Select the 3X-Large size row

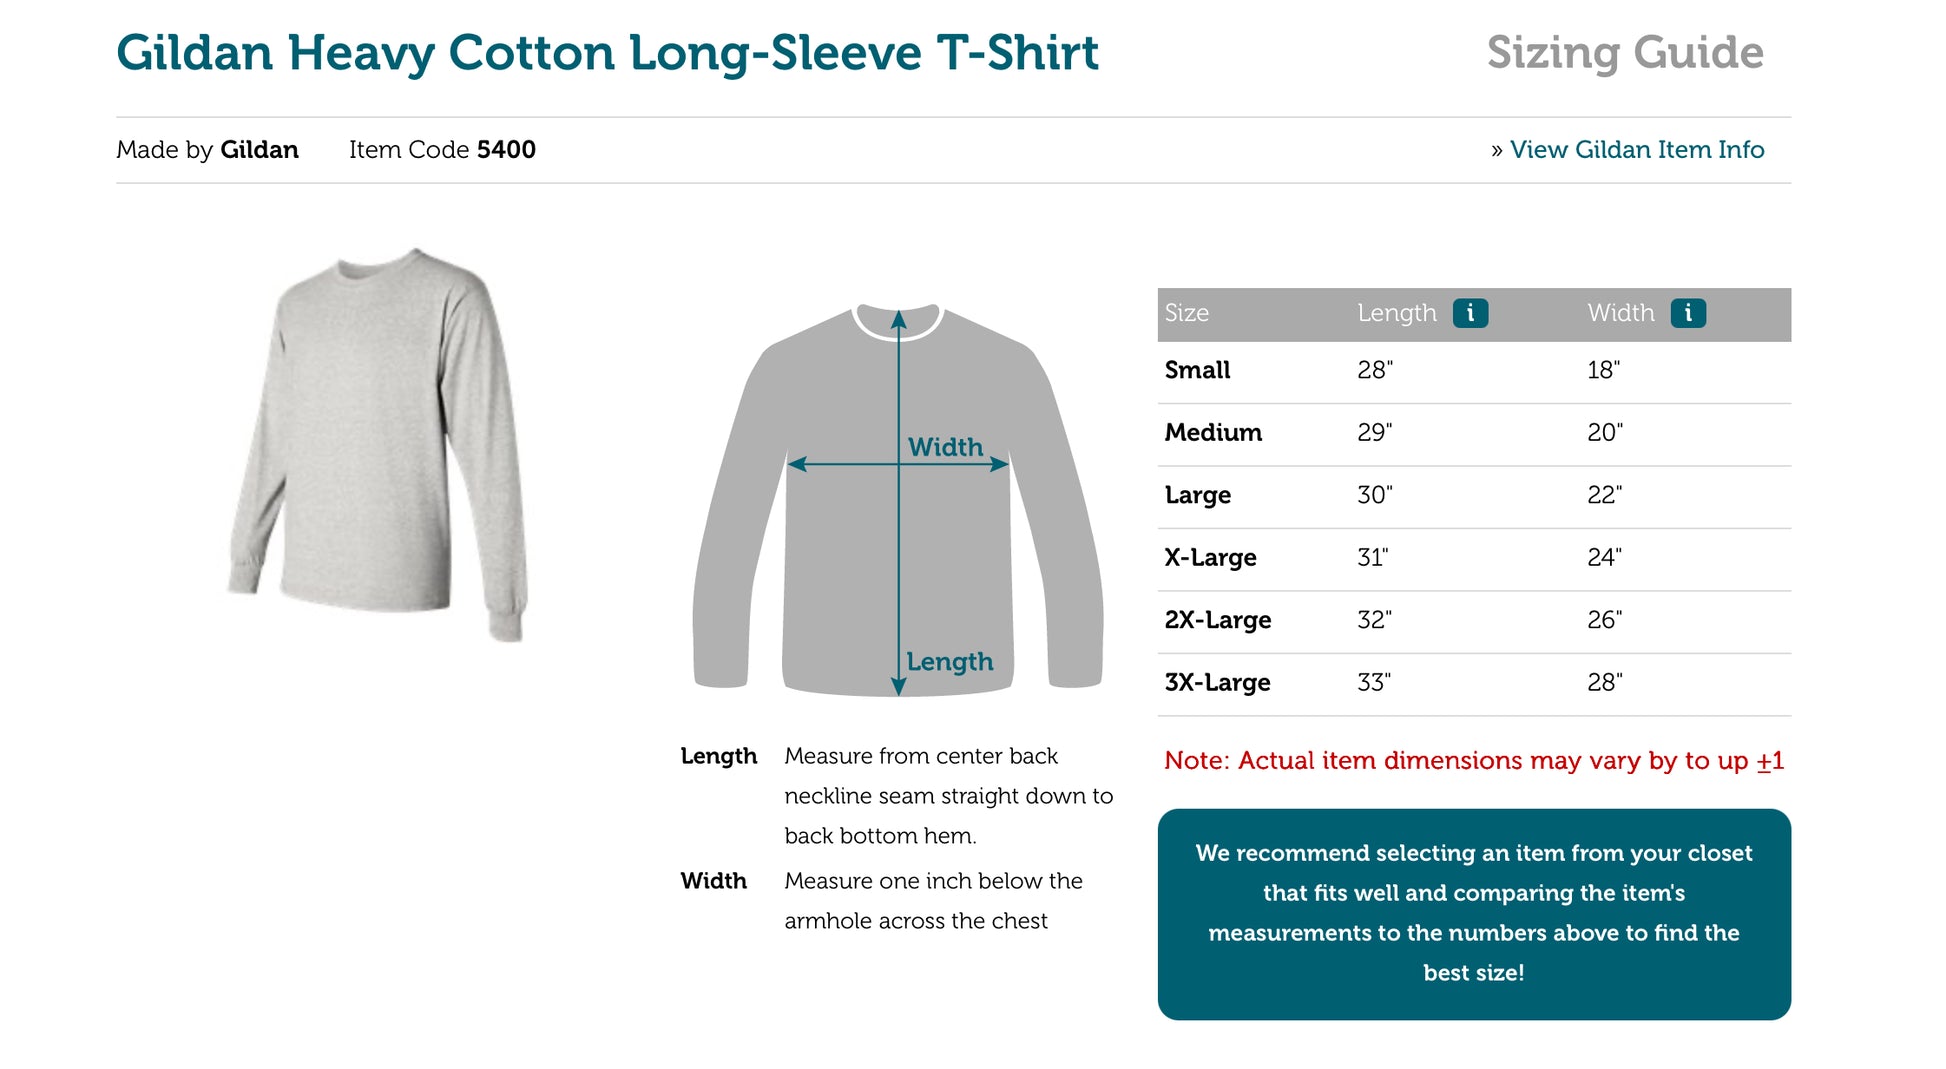click(x=1473, y=683)
